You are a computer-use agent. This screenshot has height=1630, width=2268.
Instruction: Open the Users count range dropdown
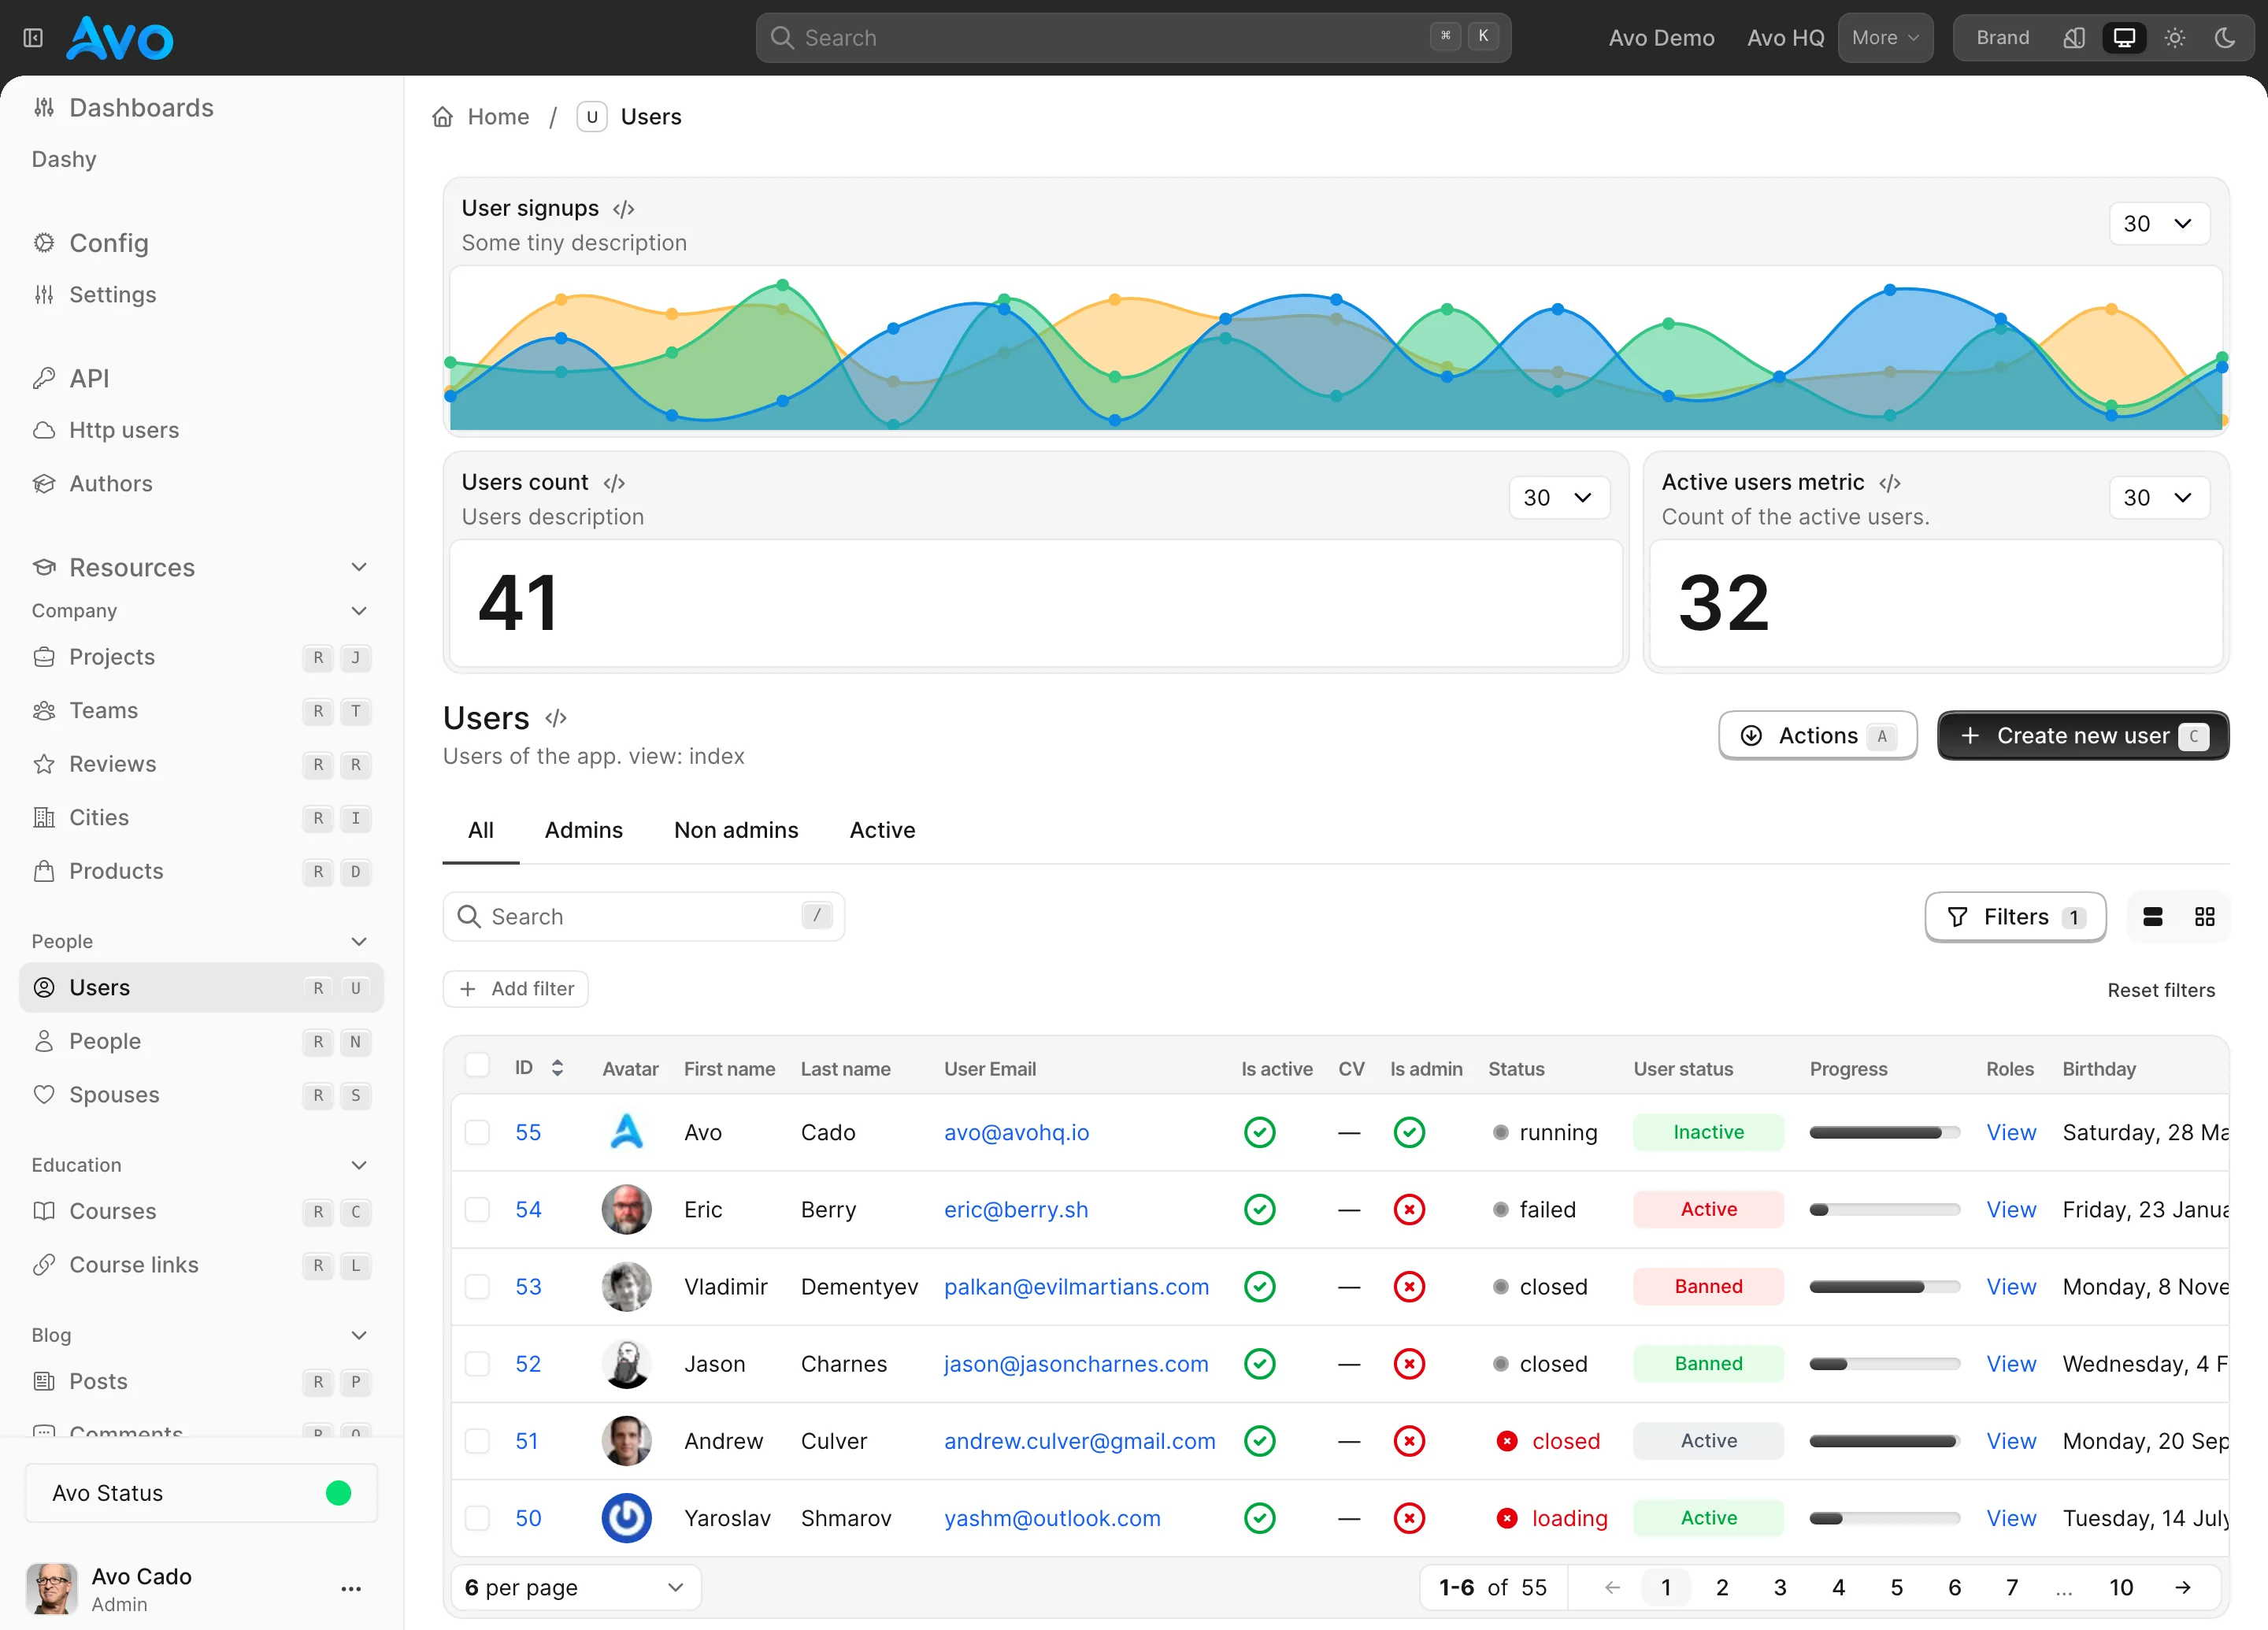coord(1559,498)
